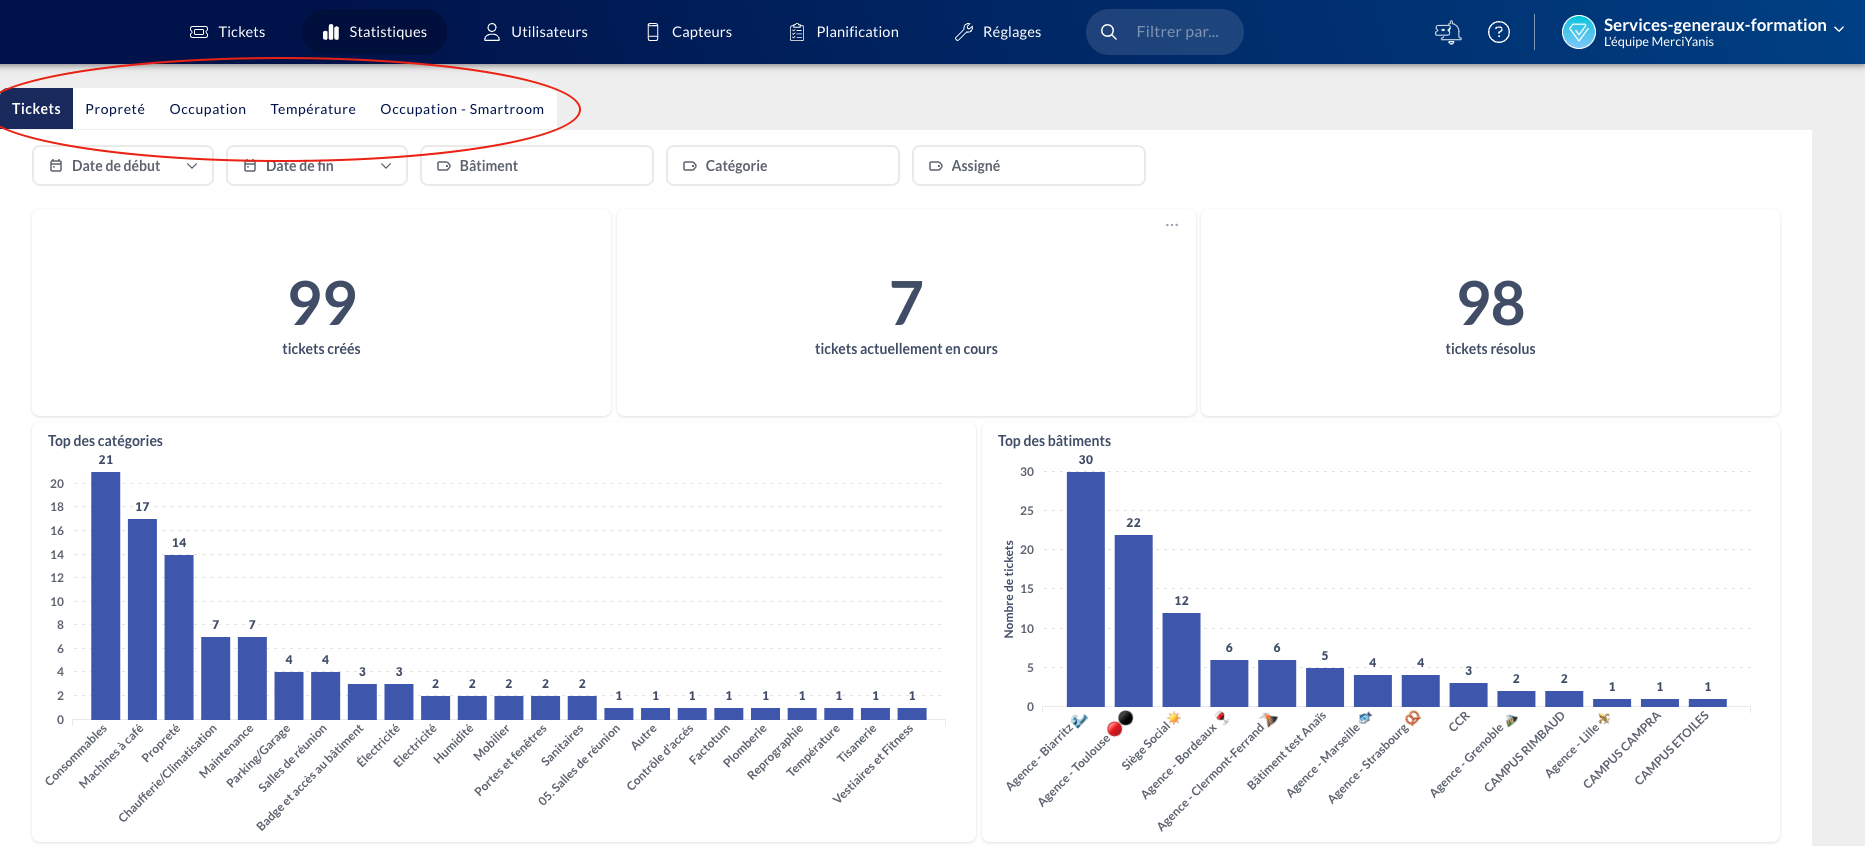The width and height of the screenshot is (1865, 846).
Task: Open the announcements notification icon
Action: [x=1447, y=32]
